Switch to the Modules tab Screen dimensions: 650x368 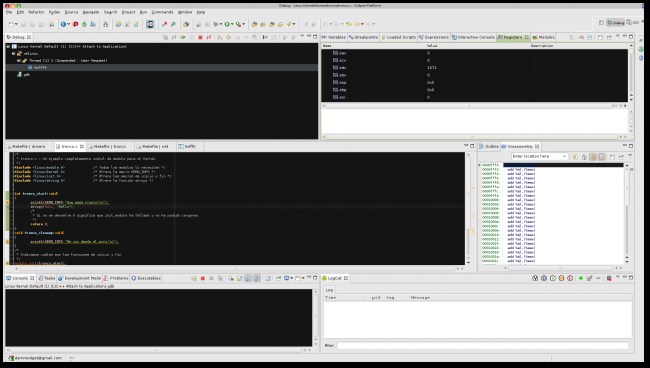tap(543, 37)
